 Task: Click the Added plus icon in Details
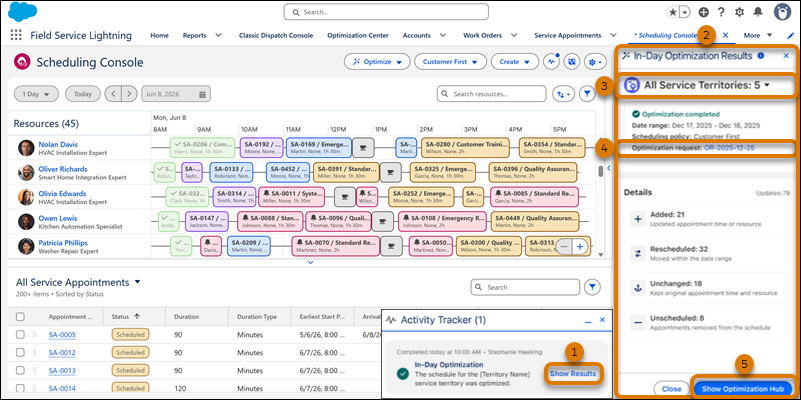(638, 220)
